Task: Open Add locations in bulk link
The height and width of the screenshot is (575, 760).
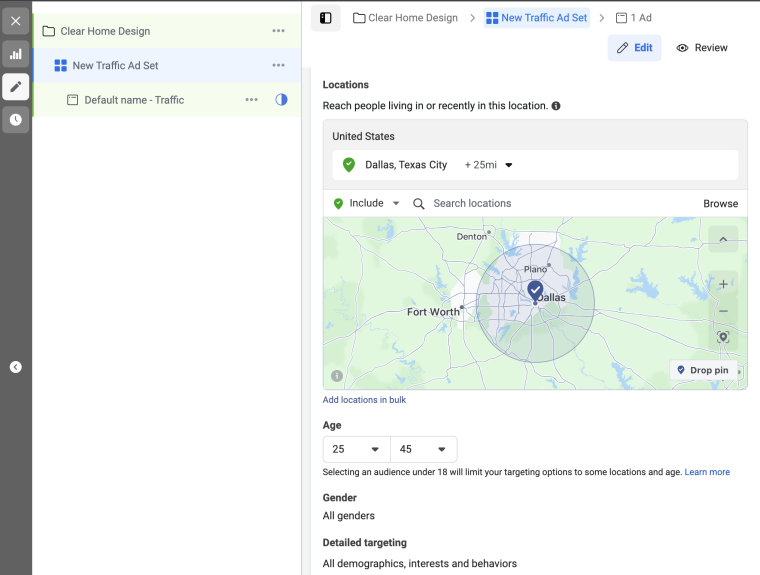Action: pyautogui.click(x=364, y=400)
